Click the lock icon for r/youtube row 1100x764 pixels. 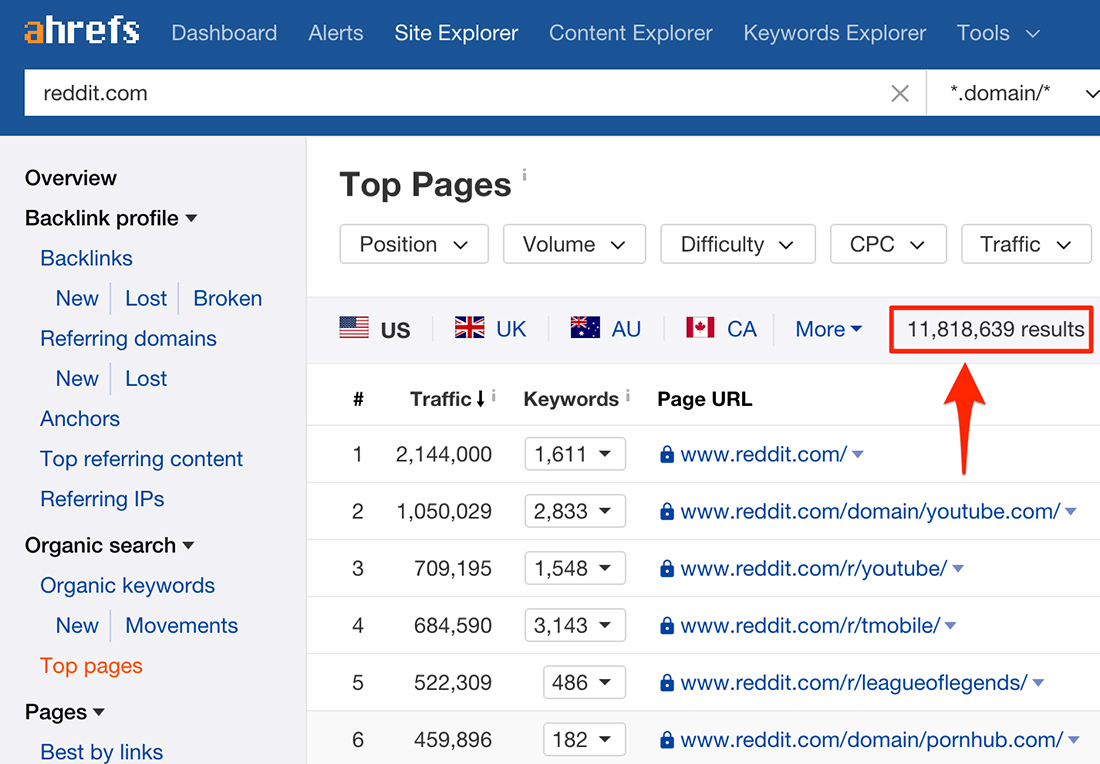tap(666, 569)
